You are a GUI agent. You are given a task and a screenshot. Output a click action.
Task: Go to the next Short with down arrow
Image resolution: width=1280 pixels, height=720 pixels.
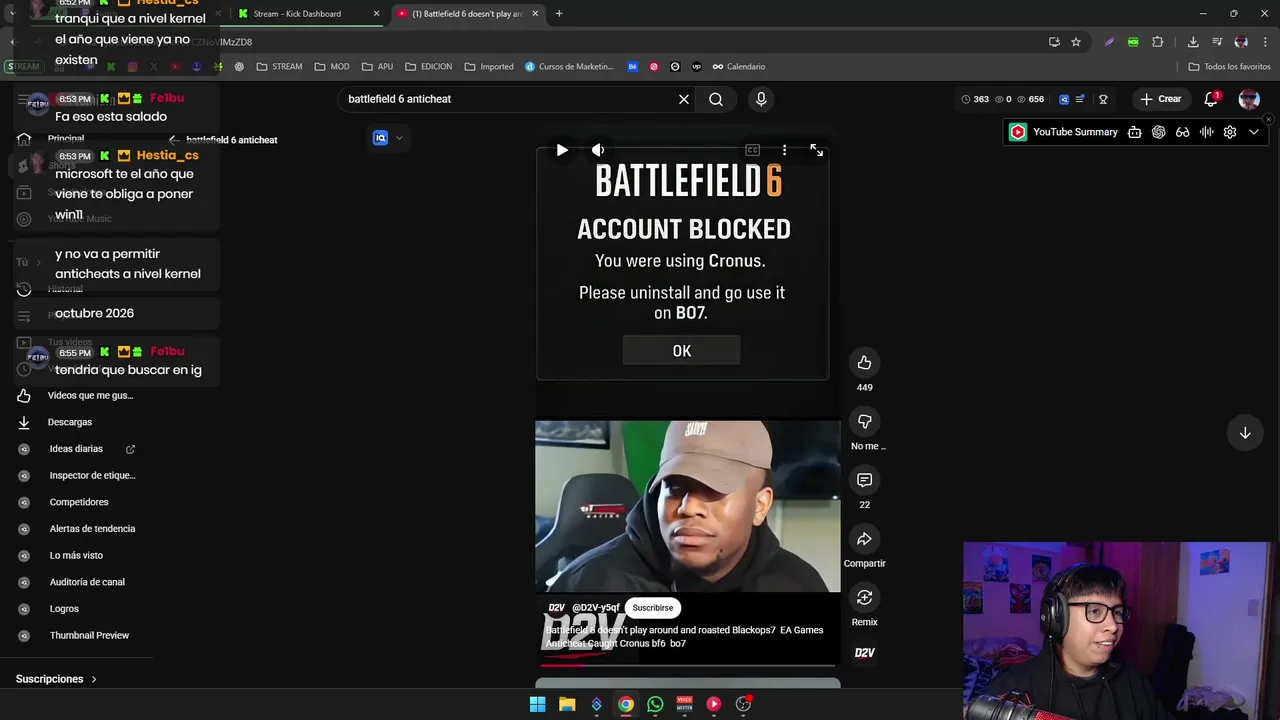point(1245,433)
